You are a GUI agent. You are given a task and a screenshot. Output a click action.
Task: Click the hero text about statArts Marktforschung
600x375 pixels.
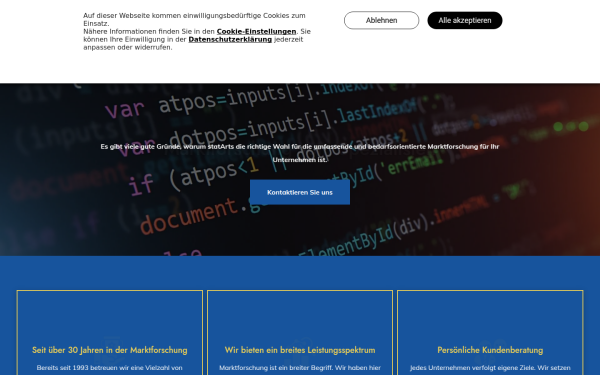pos(300,153)
